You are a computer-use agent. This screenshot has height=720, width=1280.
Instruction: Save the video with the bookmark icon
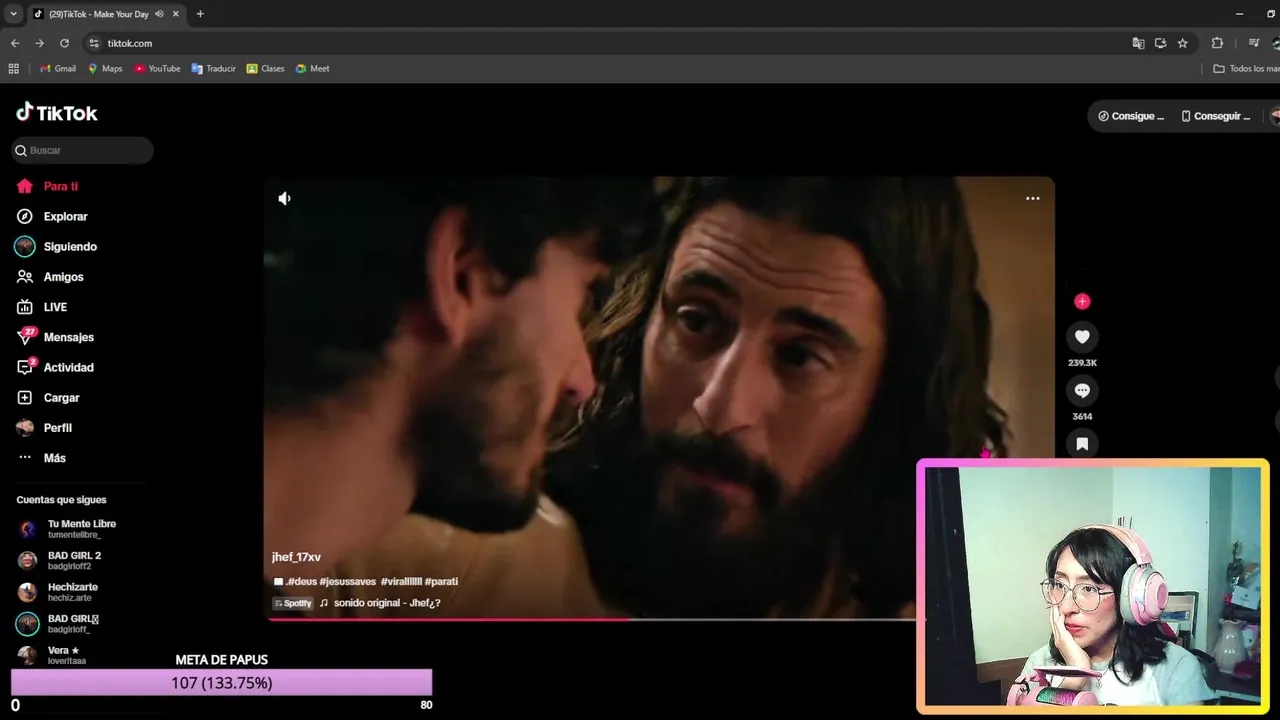(x=1082, y=443)
